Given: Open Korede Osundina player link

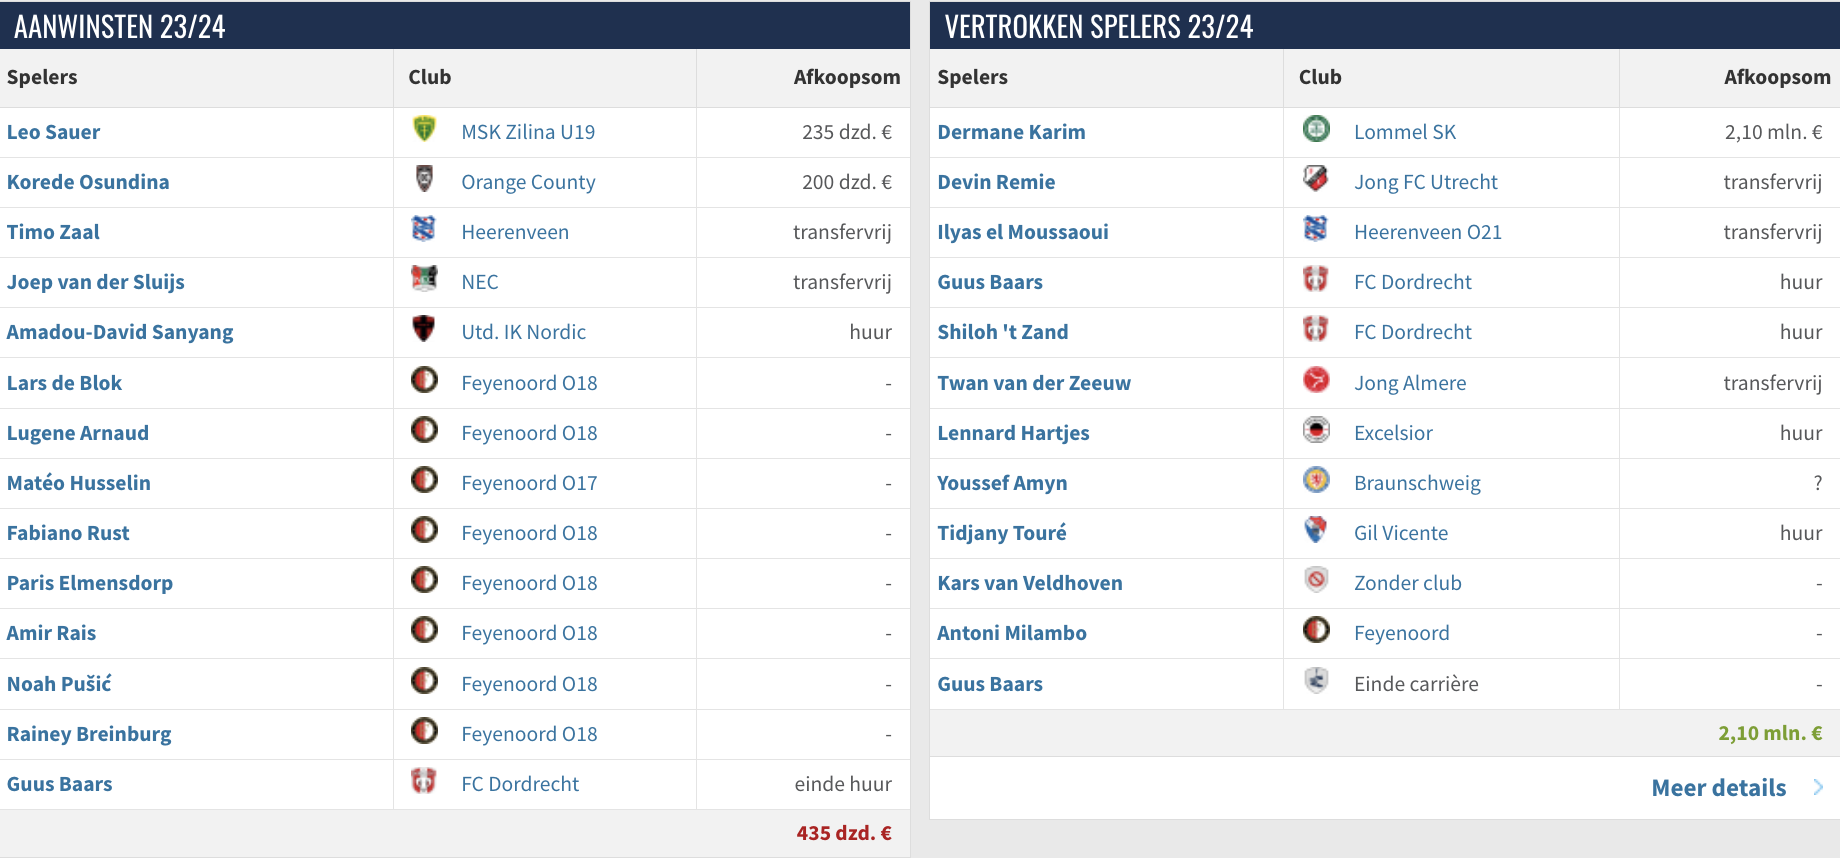Looking at the screenshot, I should click(88, 182).
